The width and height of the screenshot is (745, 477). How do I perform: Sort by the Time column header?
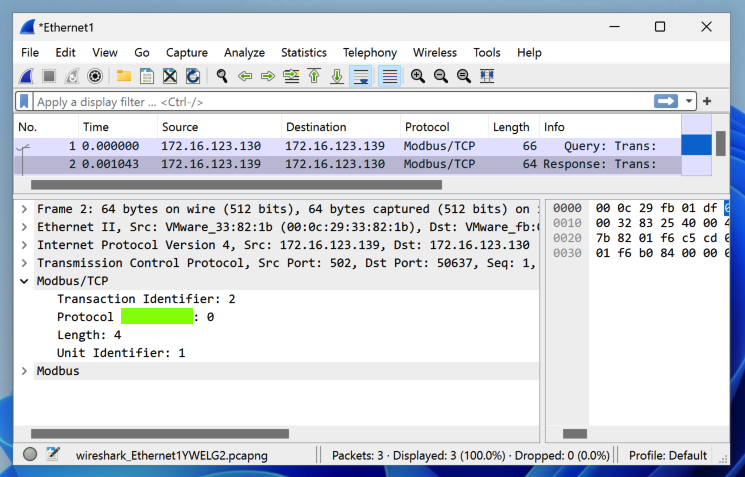tap(118, 127)
